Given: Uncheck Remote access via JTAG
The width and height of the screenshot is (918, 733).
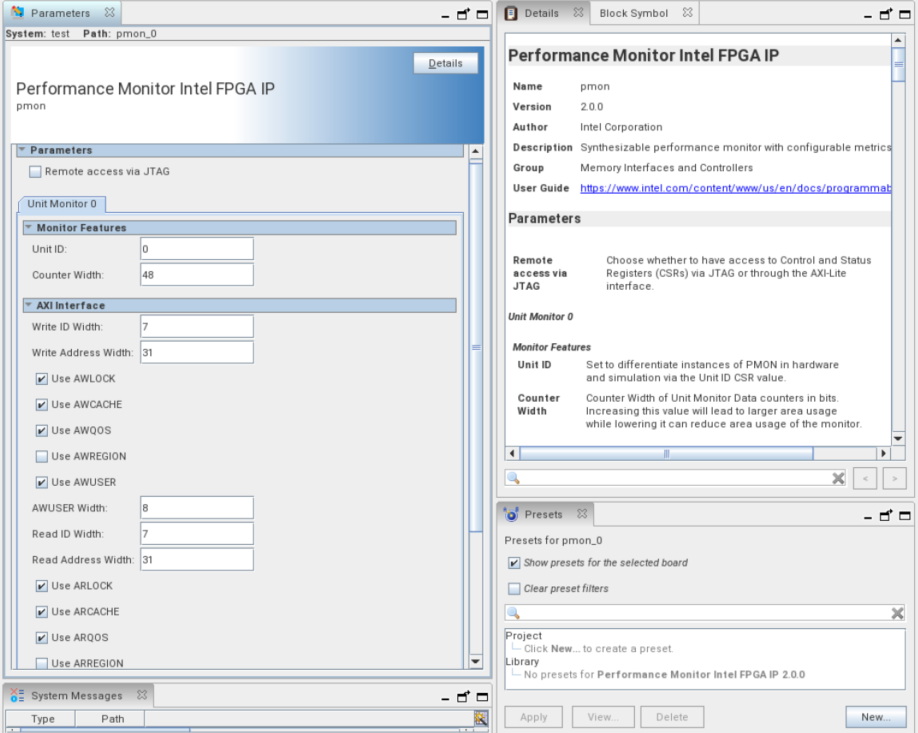Looking at the screenshot, I should (x=35, y=171).
